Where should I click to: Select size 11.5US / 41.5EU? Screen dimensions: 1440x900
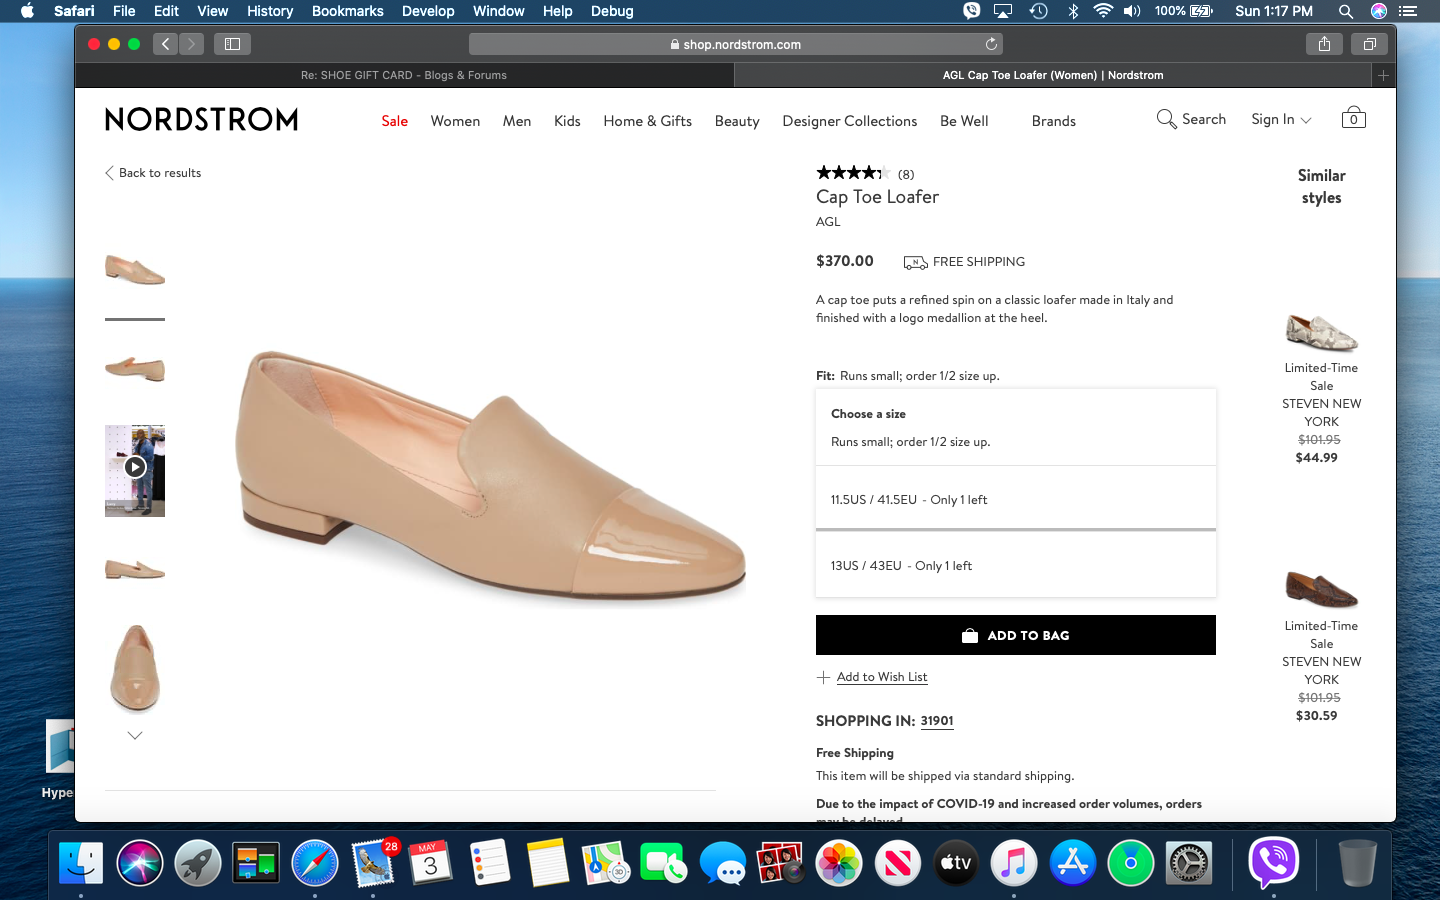coord(1015,499)
